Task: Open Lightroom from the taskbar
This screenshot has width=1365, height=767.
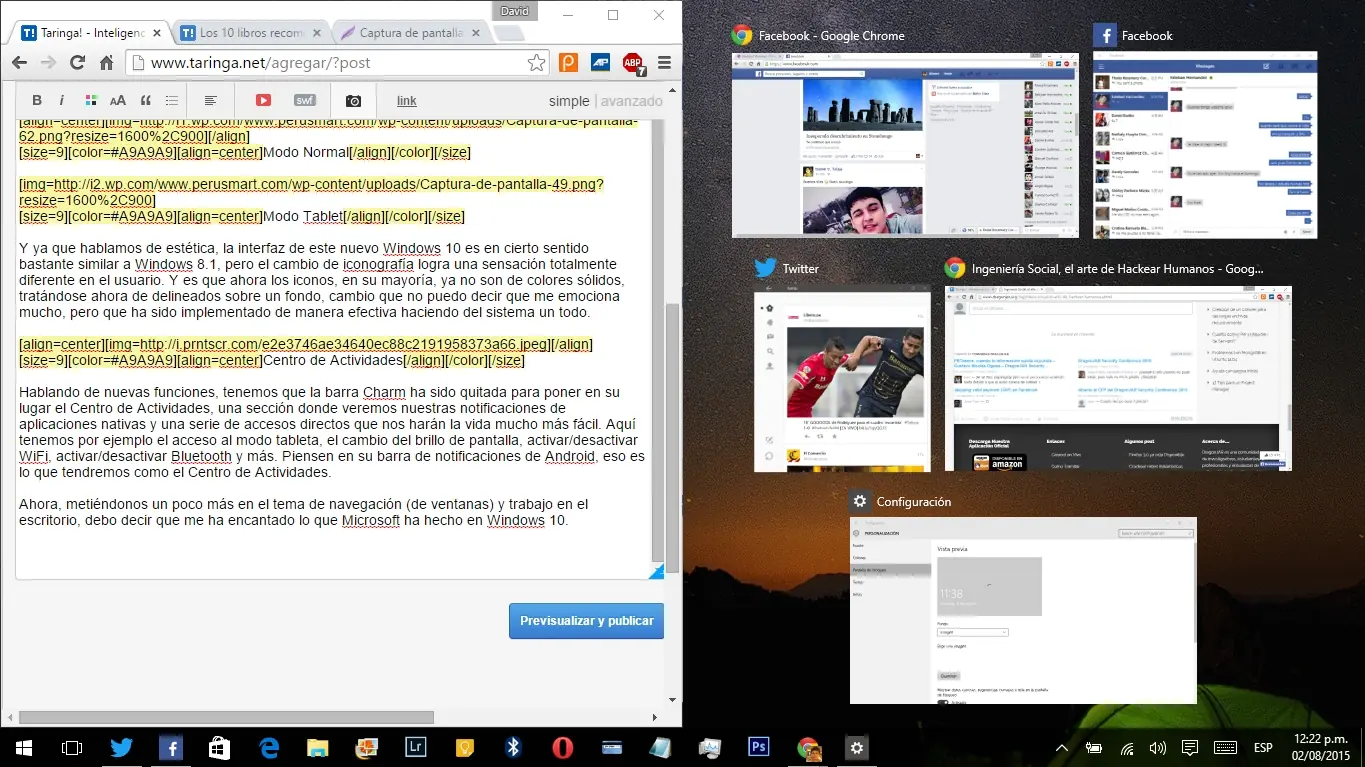Action: 415,747
